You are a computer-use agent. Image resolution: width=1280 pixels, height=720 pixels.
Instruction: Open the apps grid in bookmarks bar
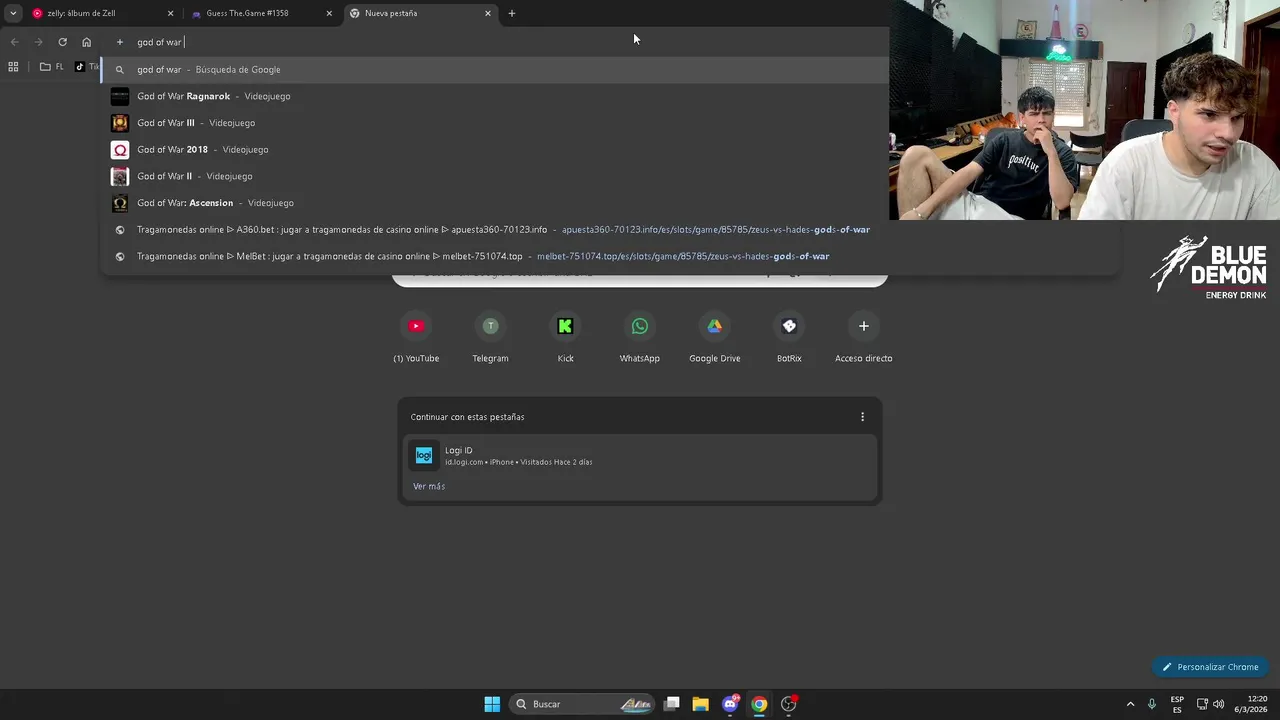[13, 67]
